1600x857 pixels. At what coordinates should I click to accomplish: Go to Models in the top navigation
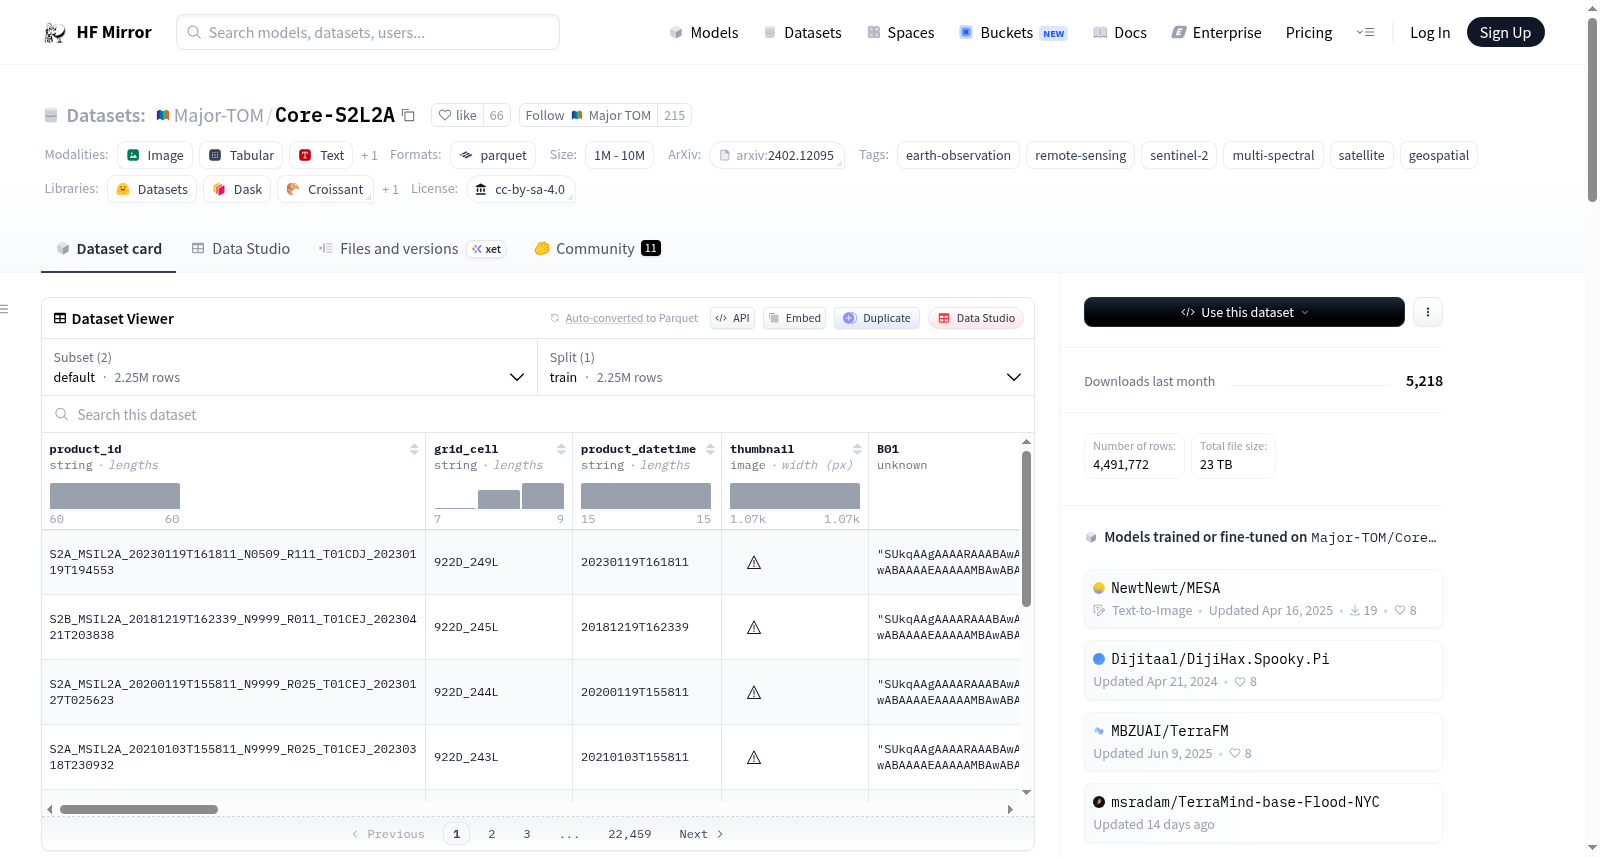point(704,33)
